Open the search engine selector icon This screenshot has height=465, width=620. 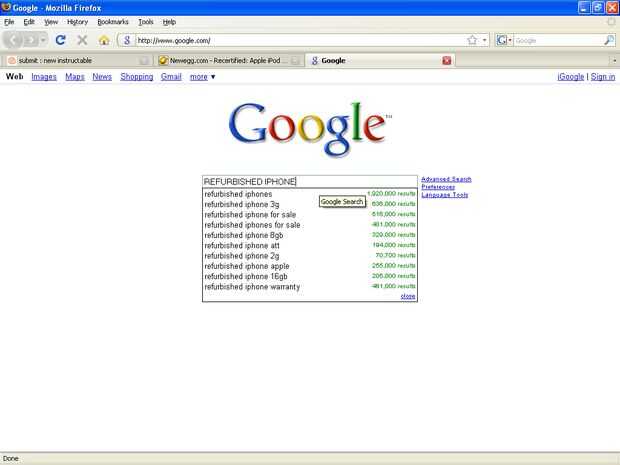[x=503, y=40]
